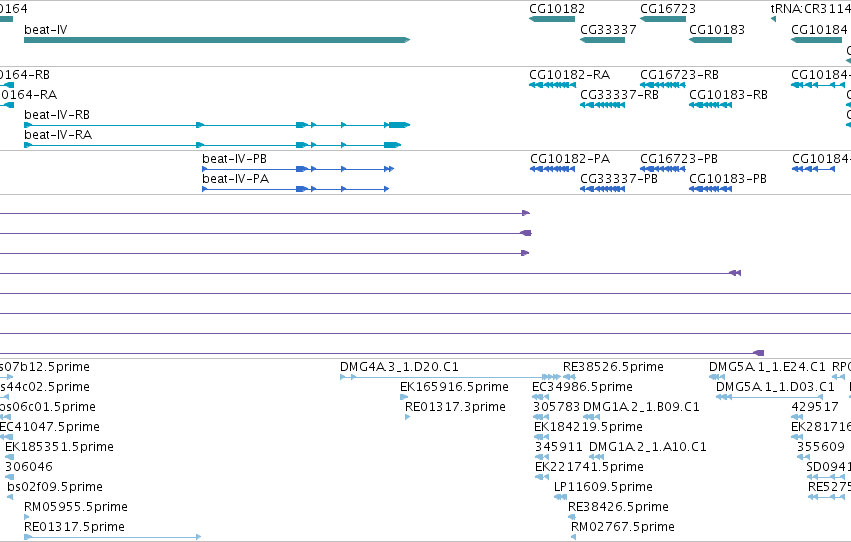Select the CG33337 gene bar
This screenshot has height=542, width=851.
602,40
